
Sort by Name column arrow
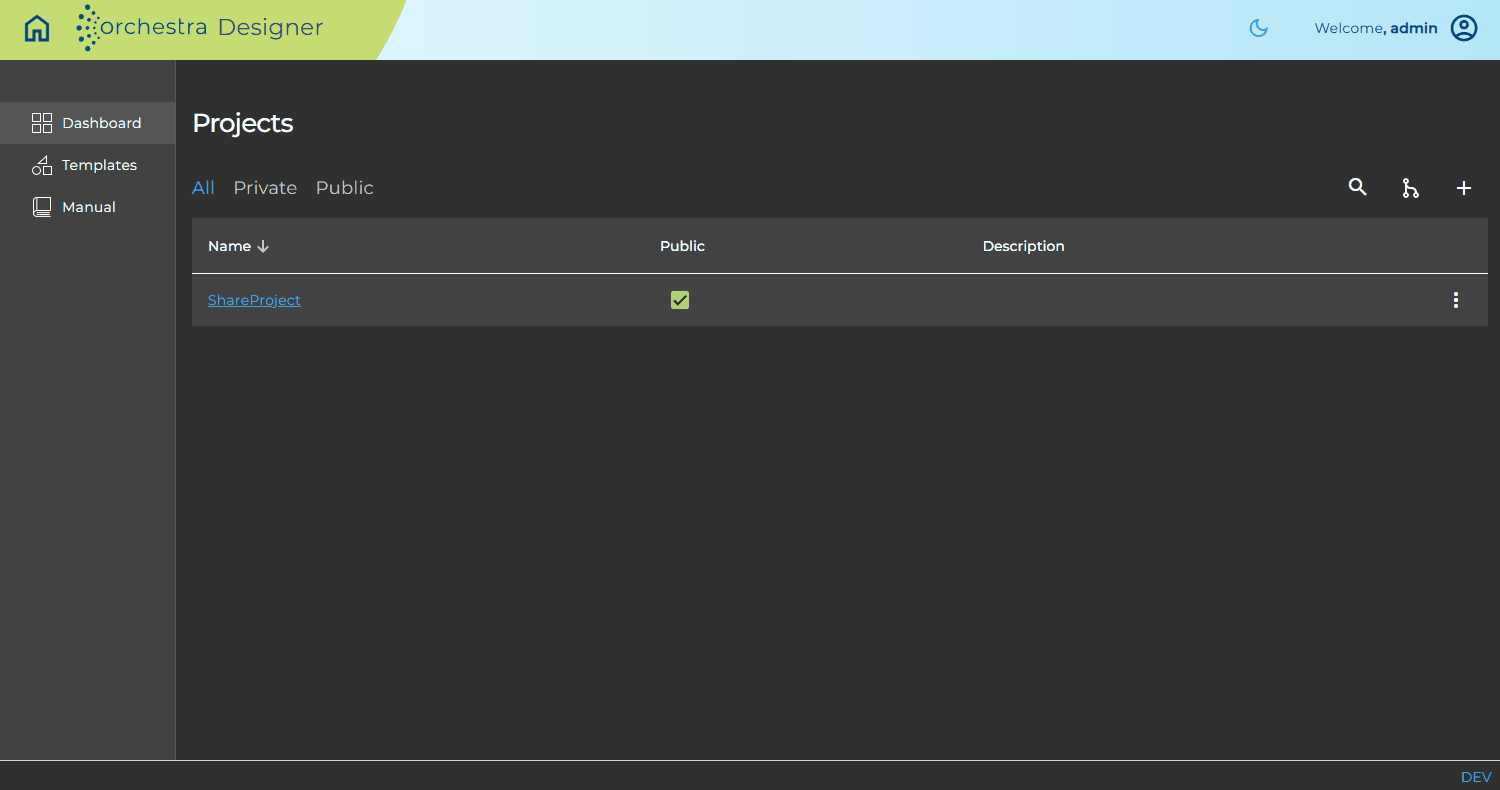[263, 246]
